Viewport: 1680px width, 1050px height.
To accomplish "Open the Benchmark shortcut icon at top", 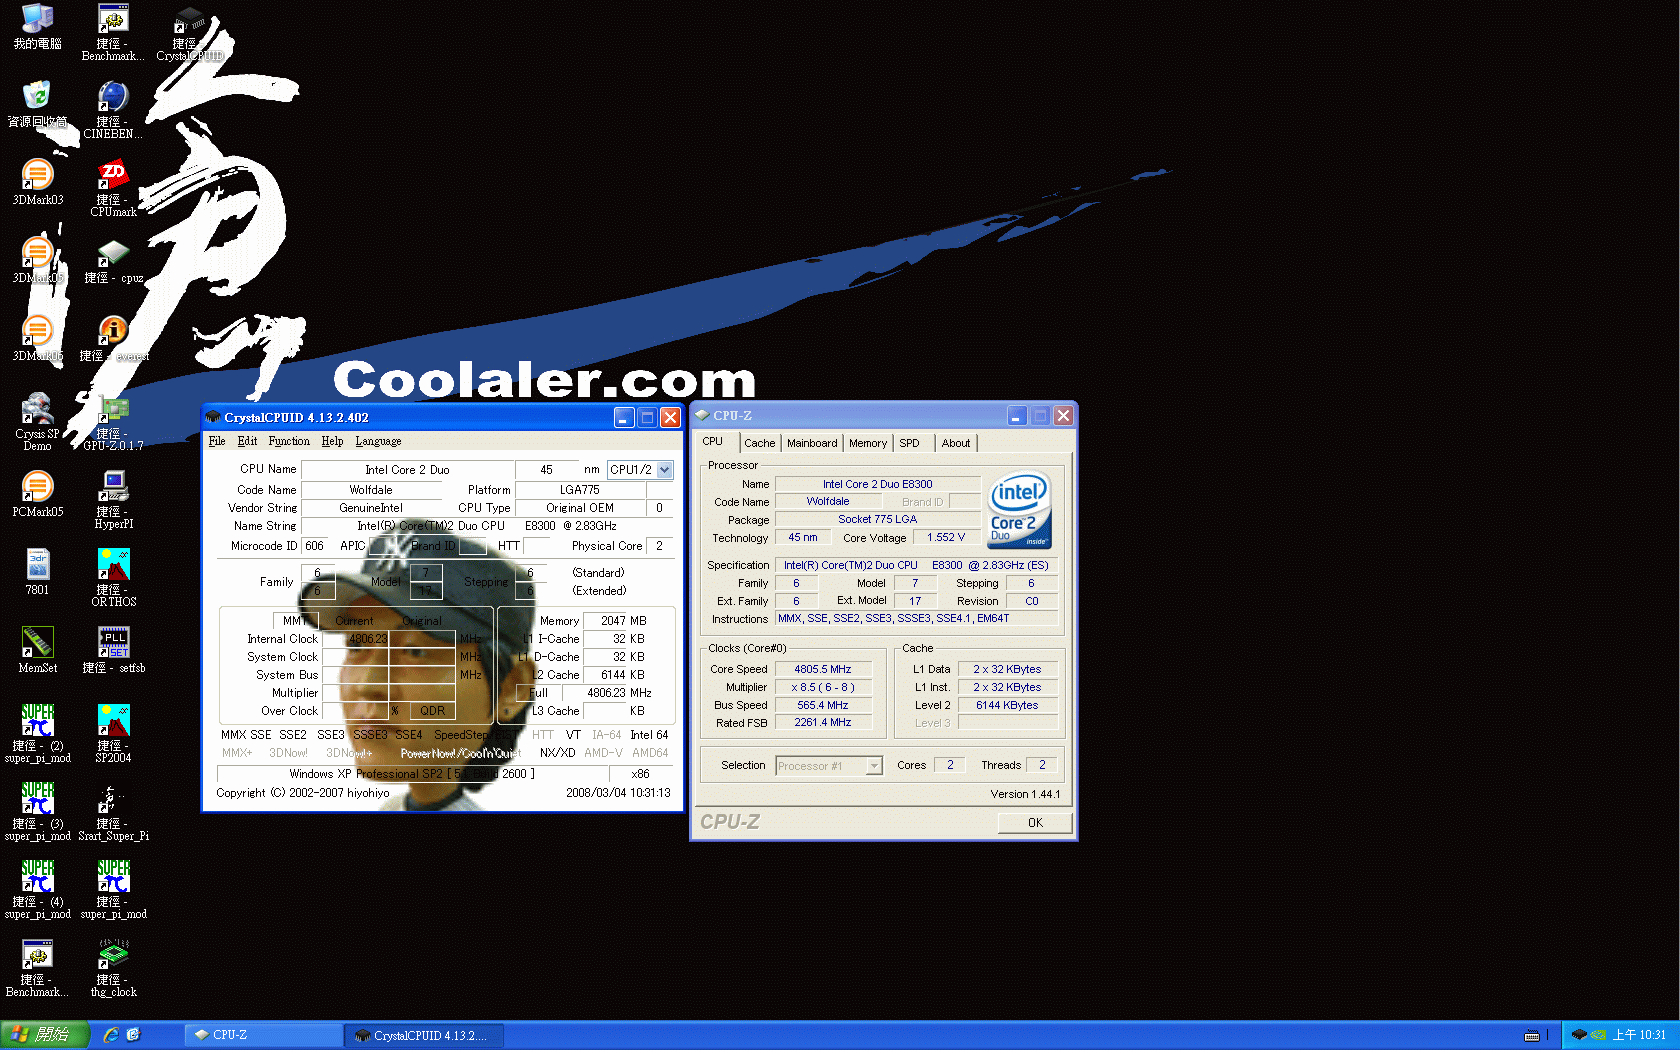I will (x=113, y=32).
